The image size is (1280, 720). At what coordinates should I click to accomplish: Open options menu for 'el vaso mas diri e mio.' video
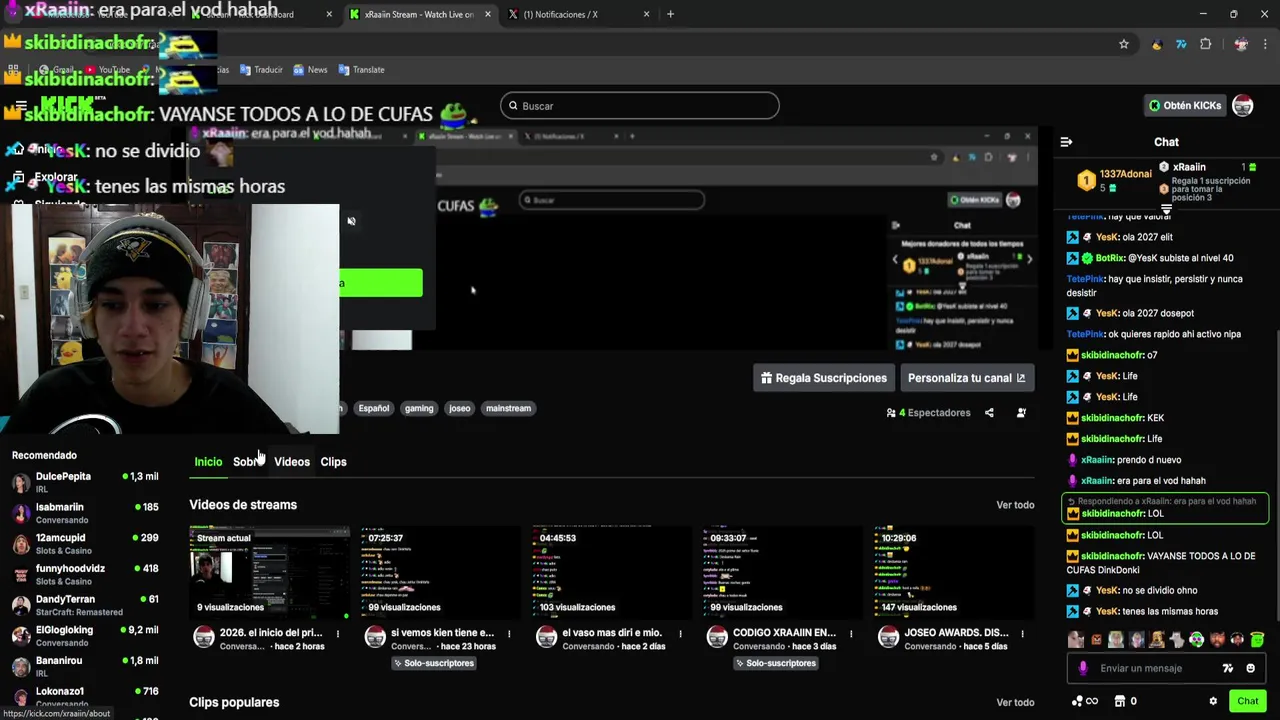[x=681, y=633]
